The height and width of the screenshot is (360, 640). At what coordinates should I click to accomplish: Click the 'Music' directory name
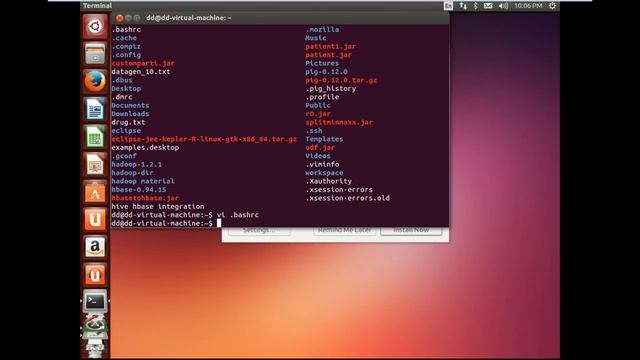[x=316, y=38]
